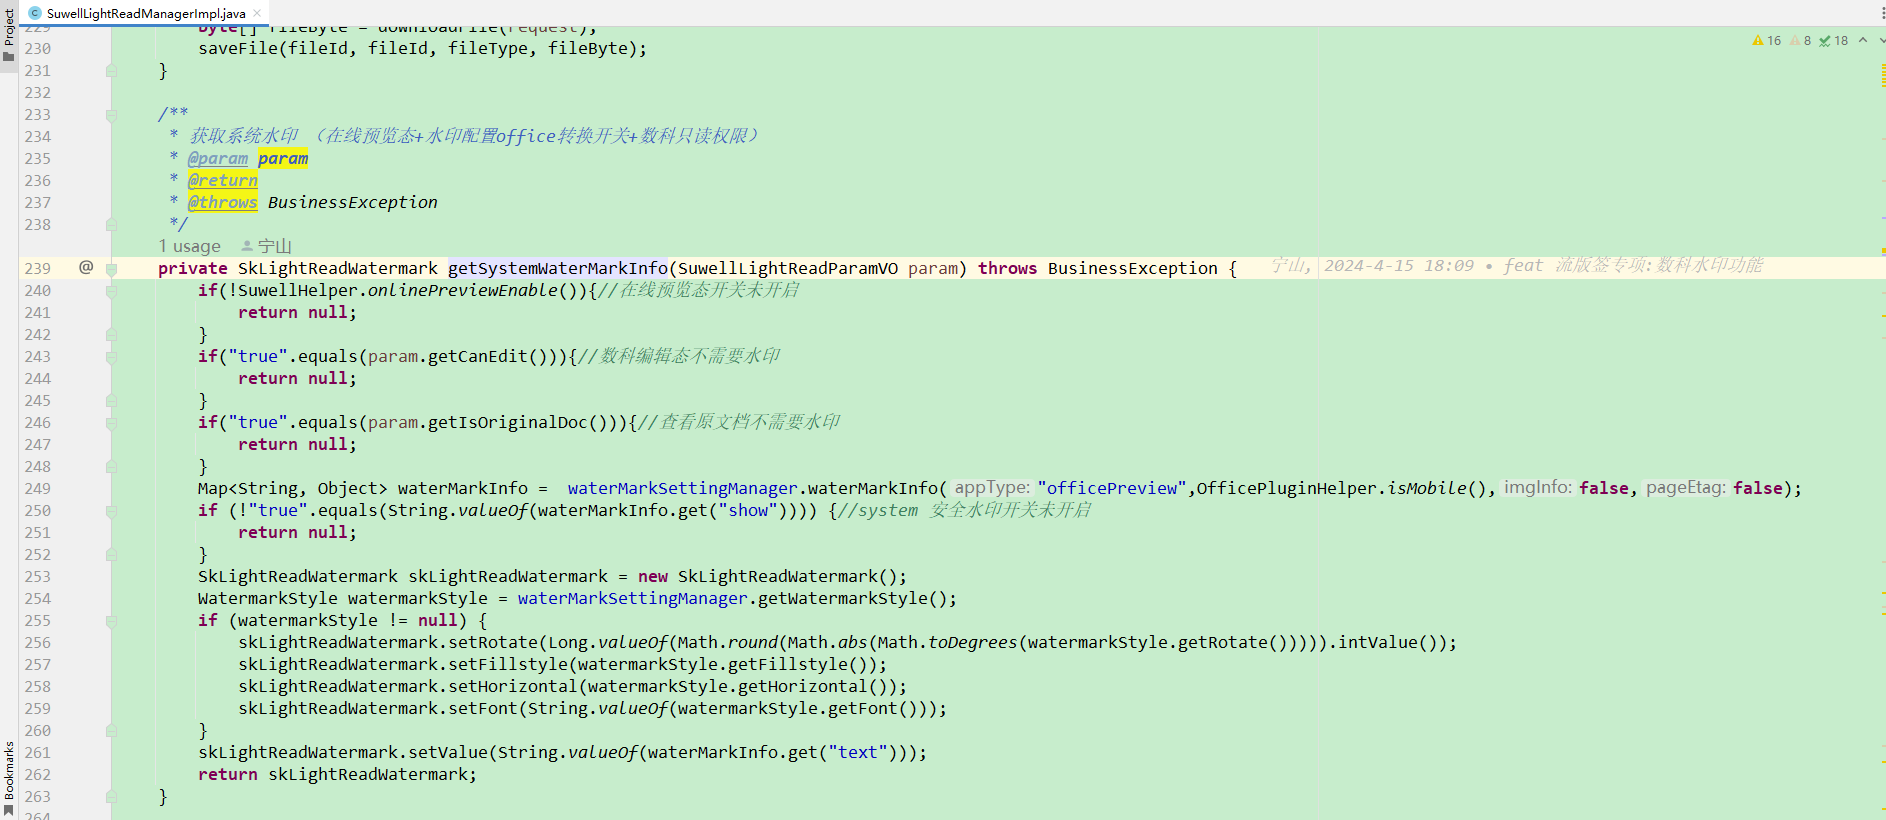The width and height of the screenshot is (1886, 820).
Task: Click the "officePreview" string literal
Action: coord(1112,488)
